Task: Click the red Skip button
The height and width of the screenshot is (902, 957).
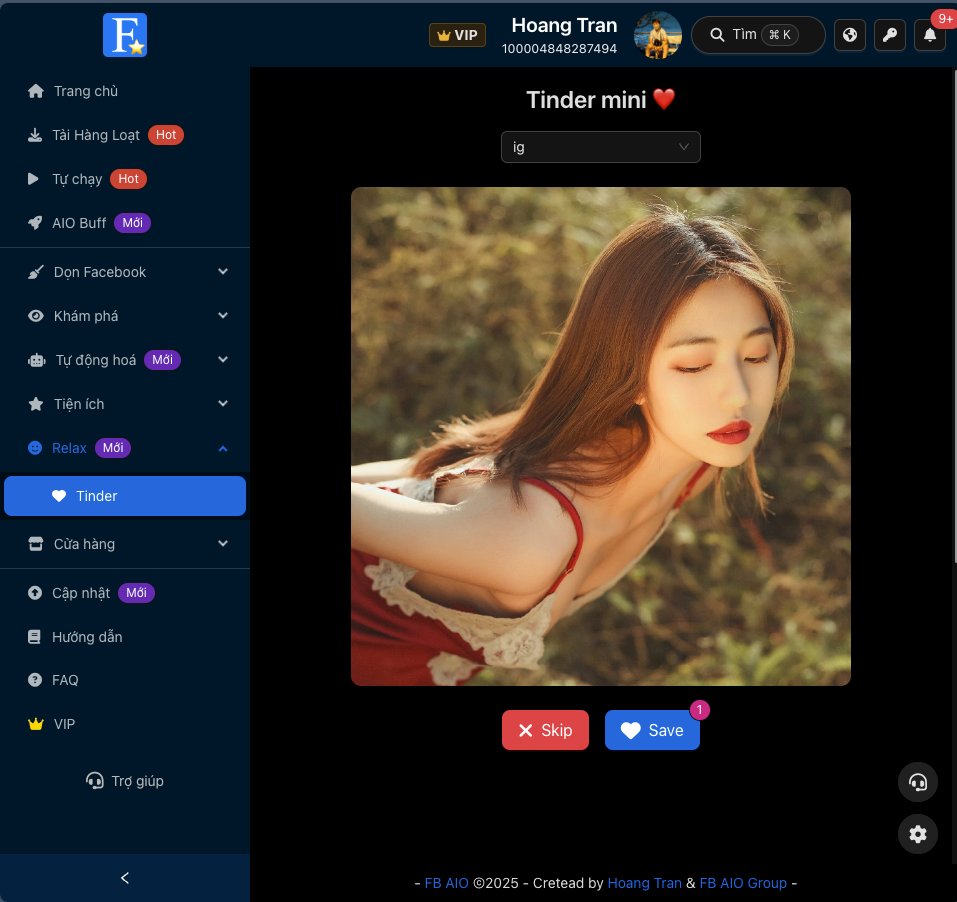Action: [545, 730]
